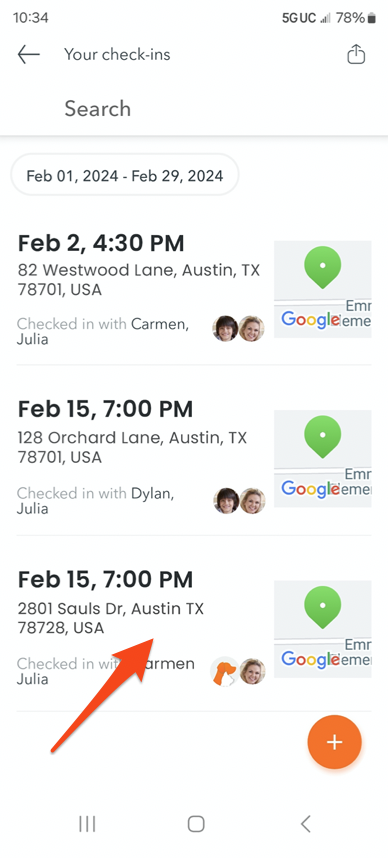Focus the Search field
This screenshot has height=858, width=388.
pyautogui.click(x=194, y=108)
